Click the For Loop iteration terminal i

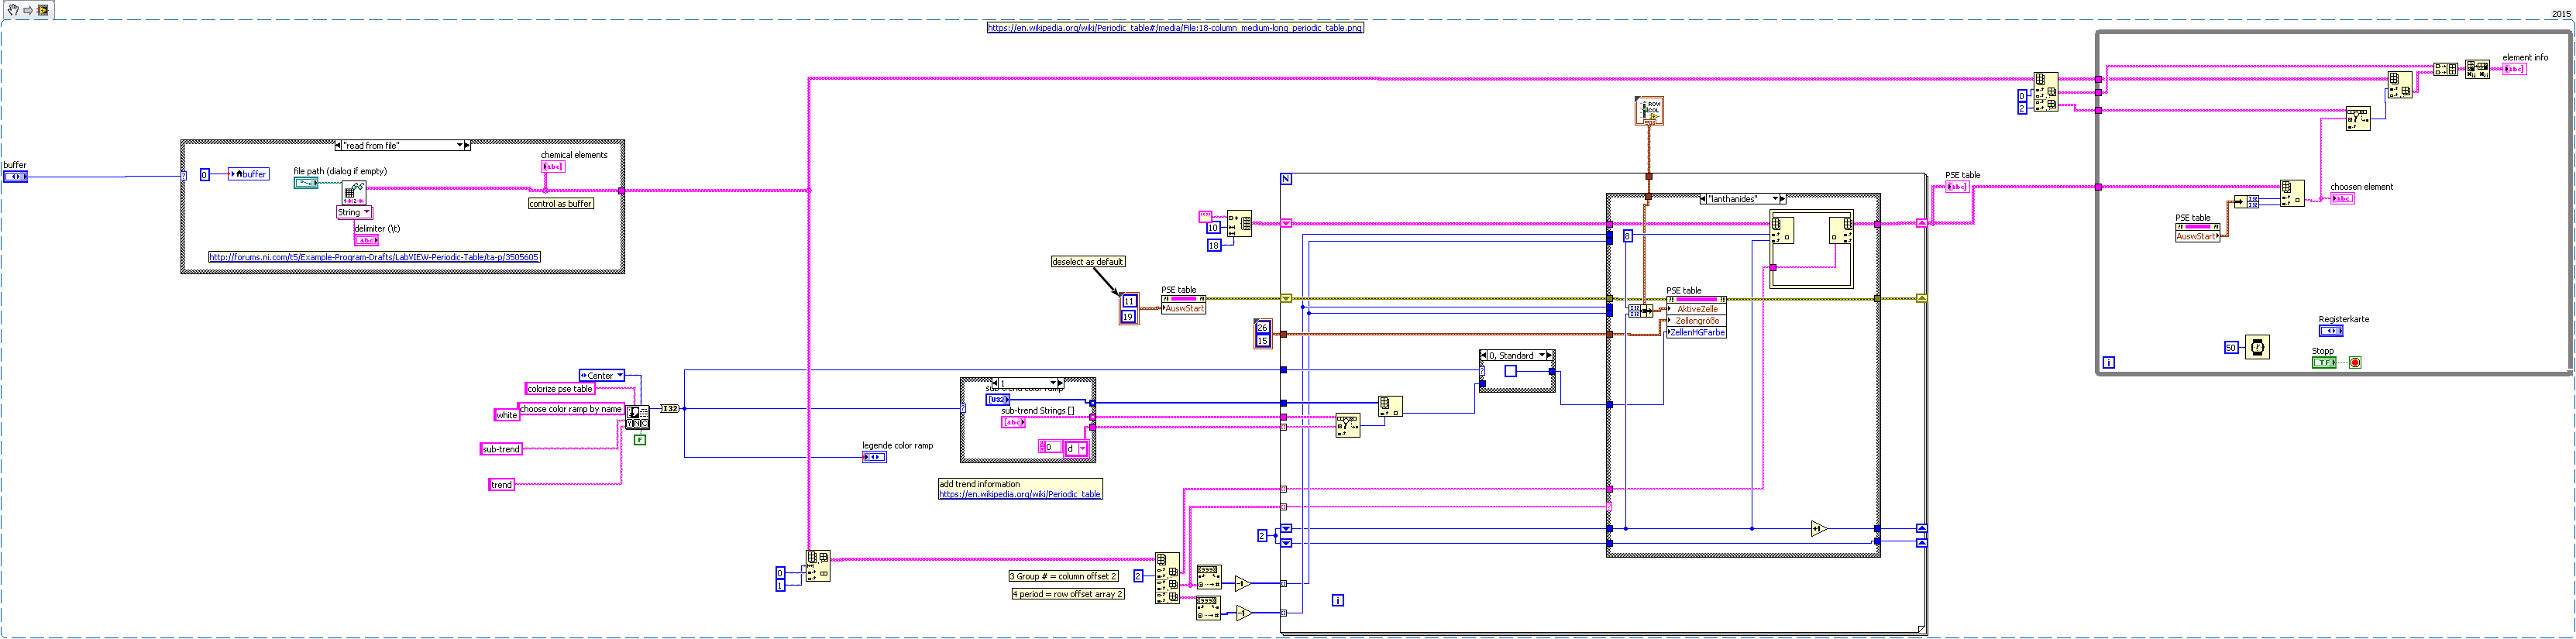click(x=1337, y=600)
